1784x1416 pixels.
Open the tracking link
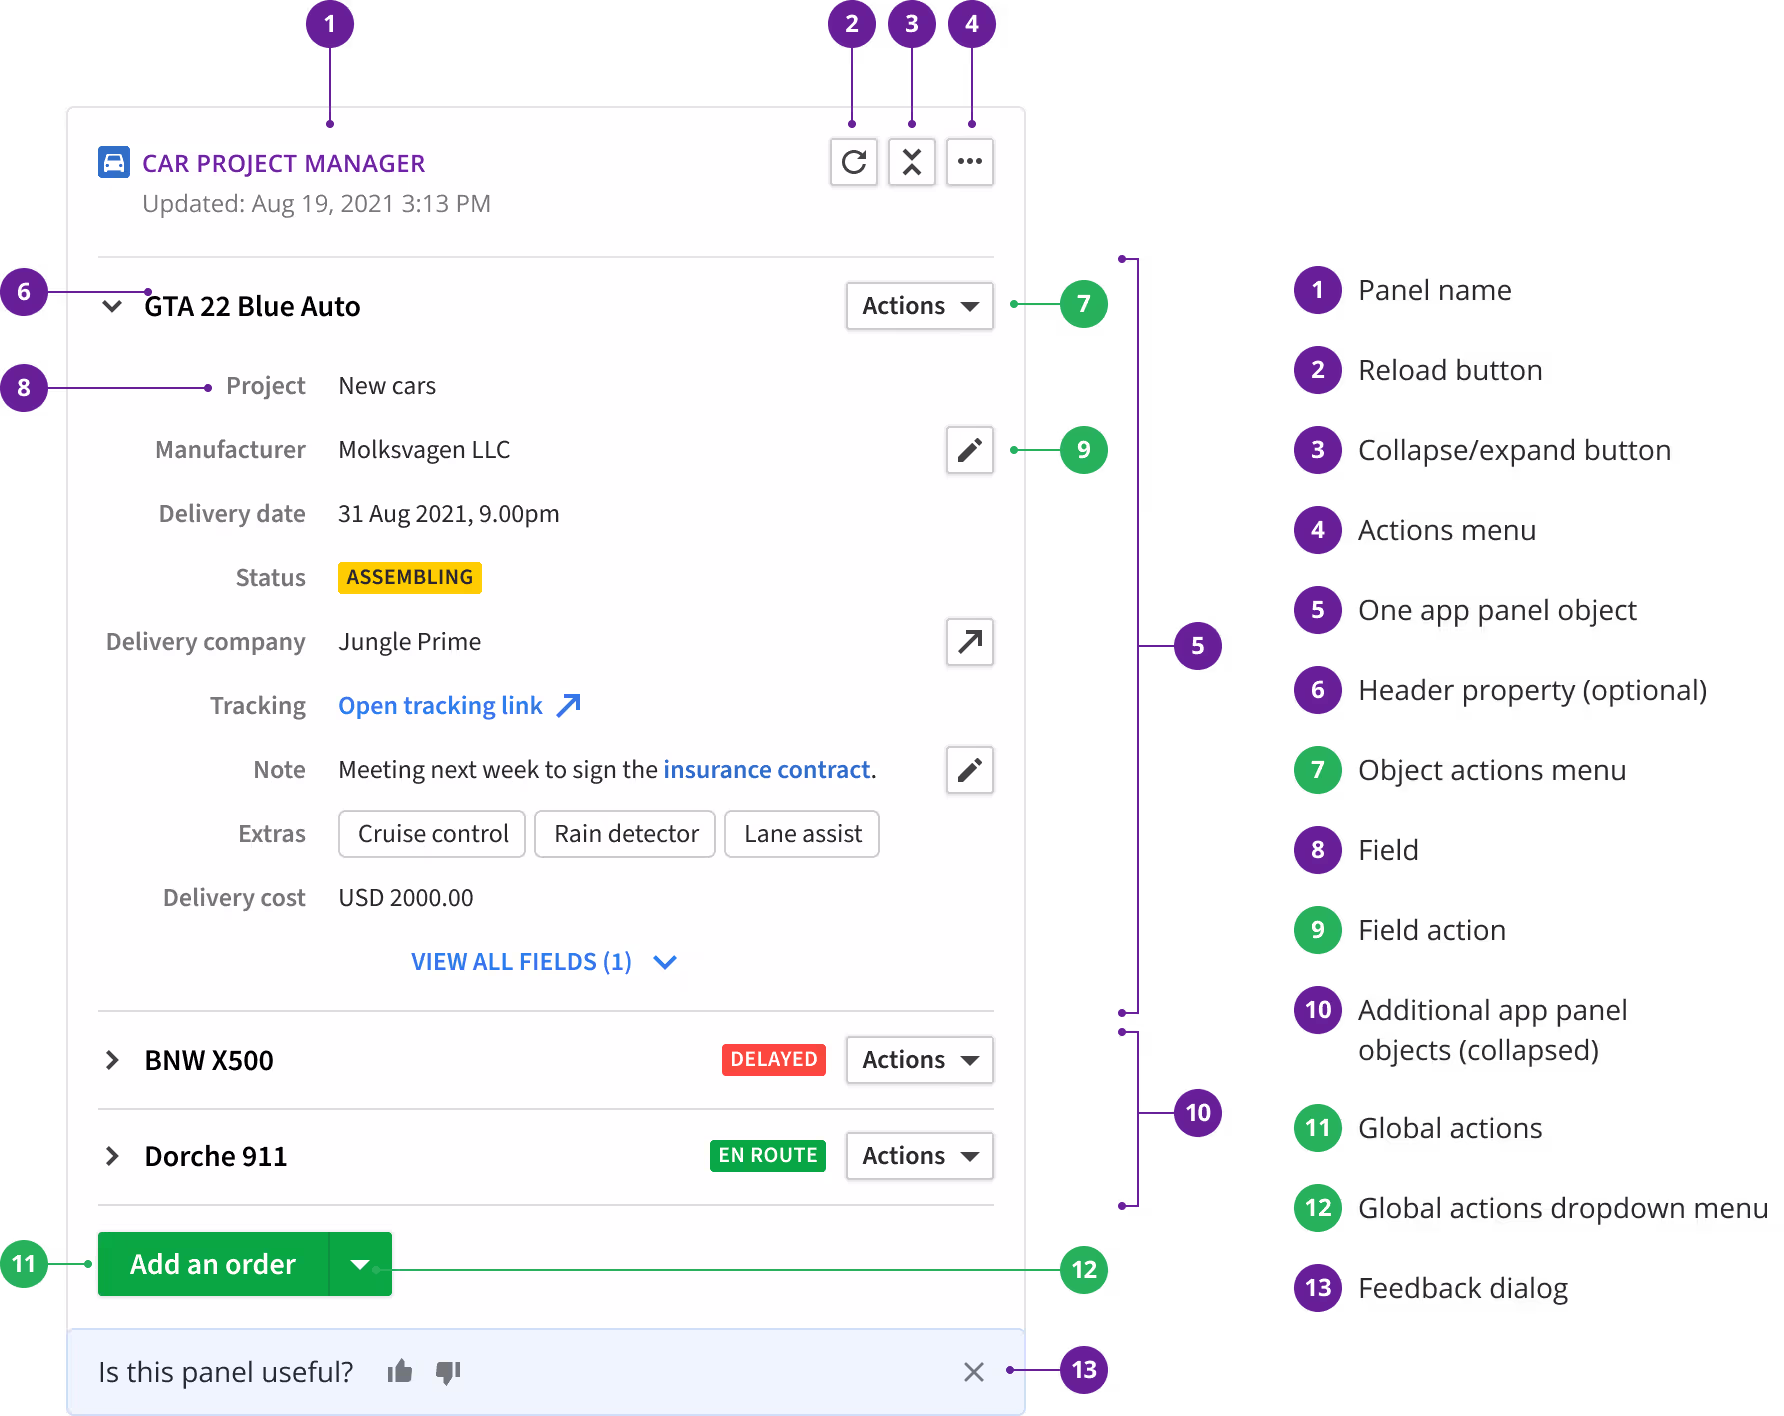click(x=459, y=706)
